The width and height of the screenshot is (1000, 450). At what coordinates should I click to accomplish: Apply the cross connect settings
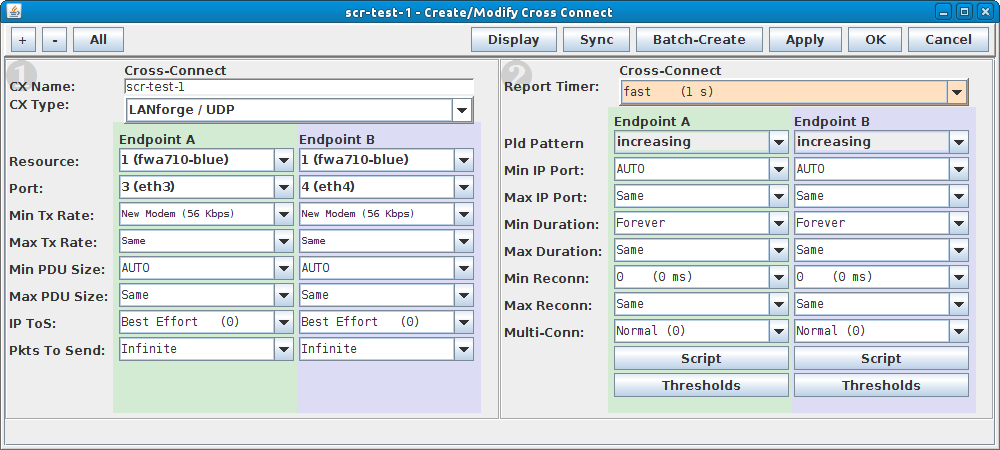point(805,40)
